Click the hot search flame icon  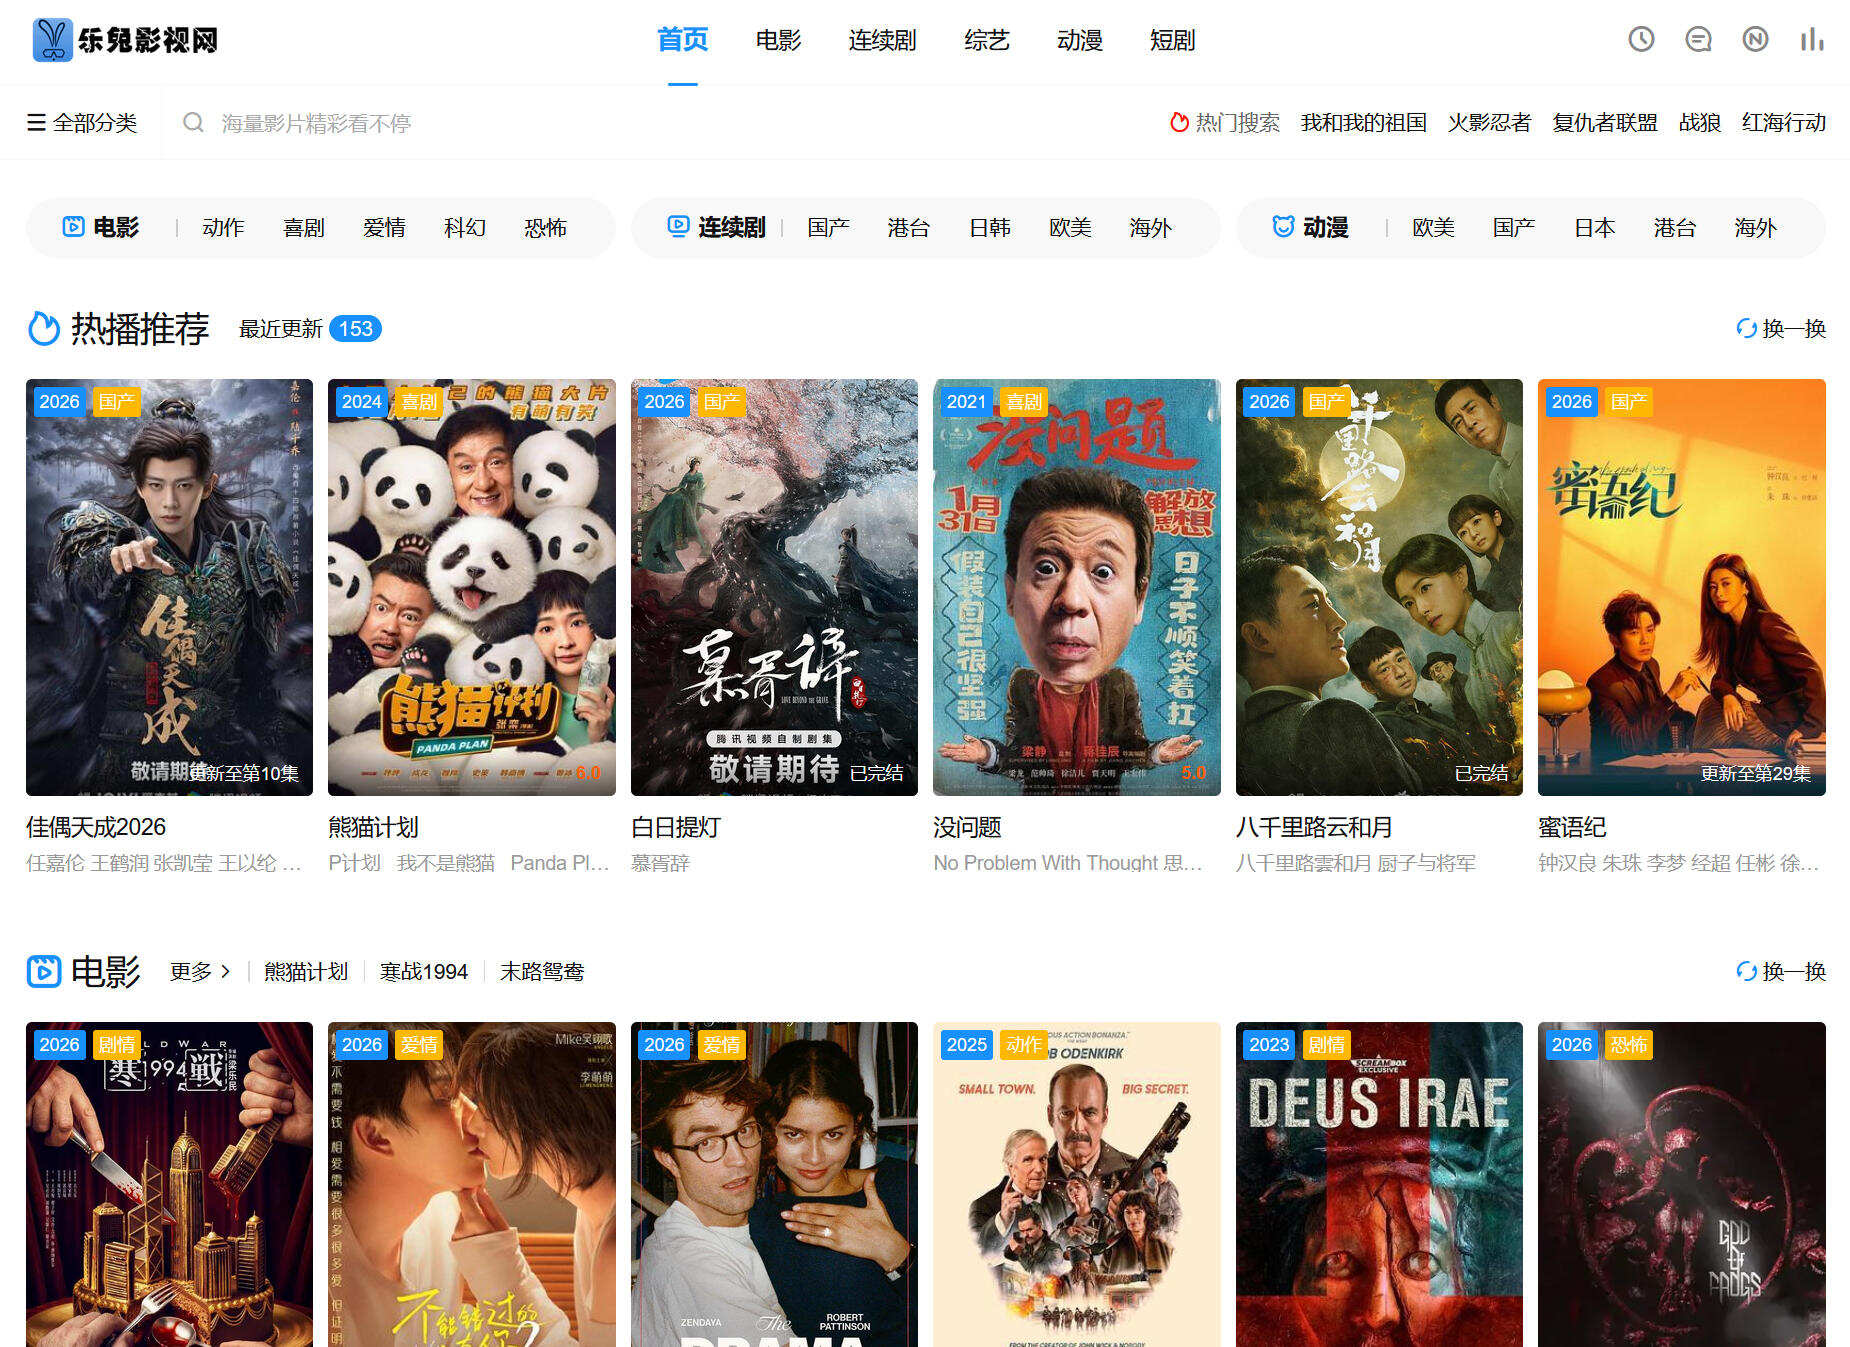(1179, 123)
